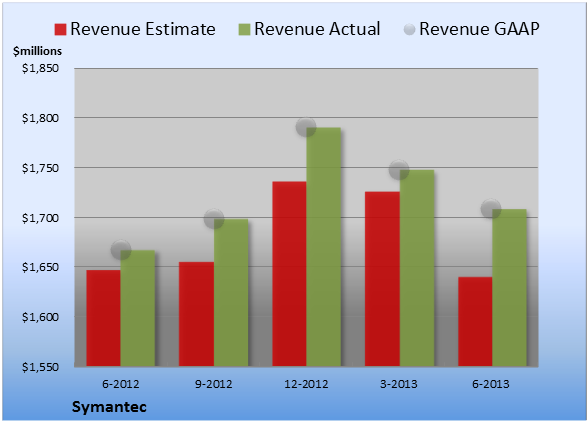Click the GAAP marker above 9-2012

tap(214, 219)
